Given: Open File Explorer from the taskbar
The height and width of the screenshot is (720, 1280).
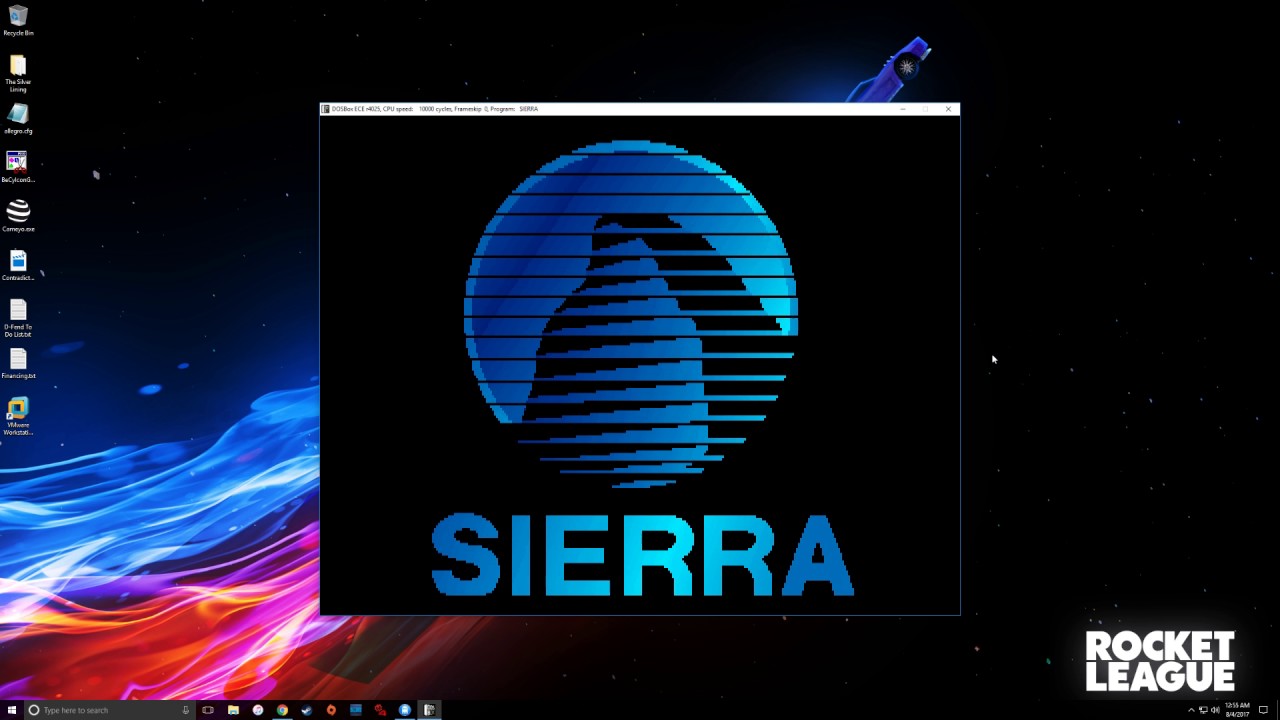Looking at the screenshot, I should [x=233, y=710].
